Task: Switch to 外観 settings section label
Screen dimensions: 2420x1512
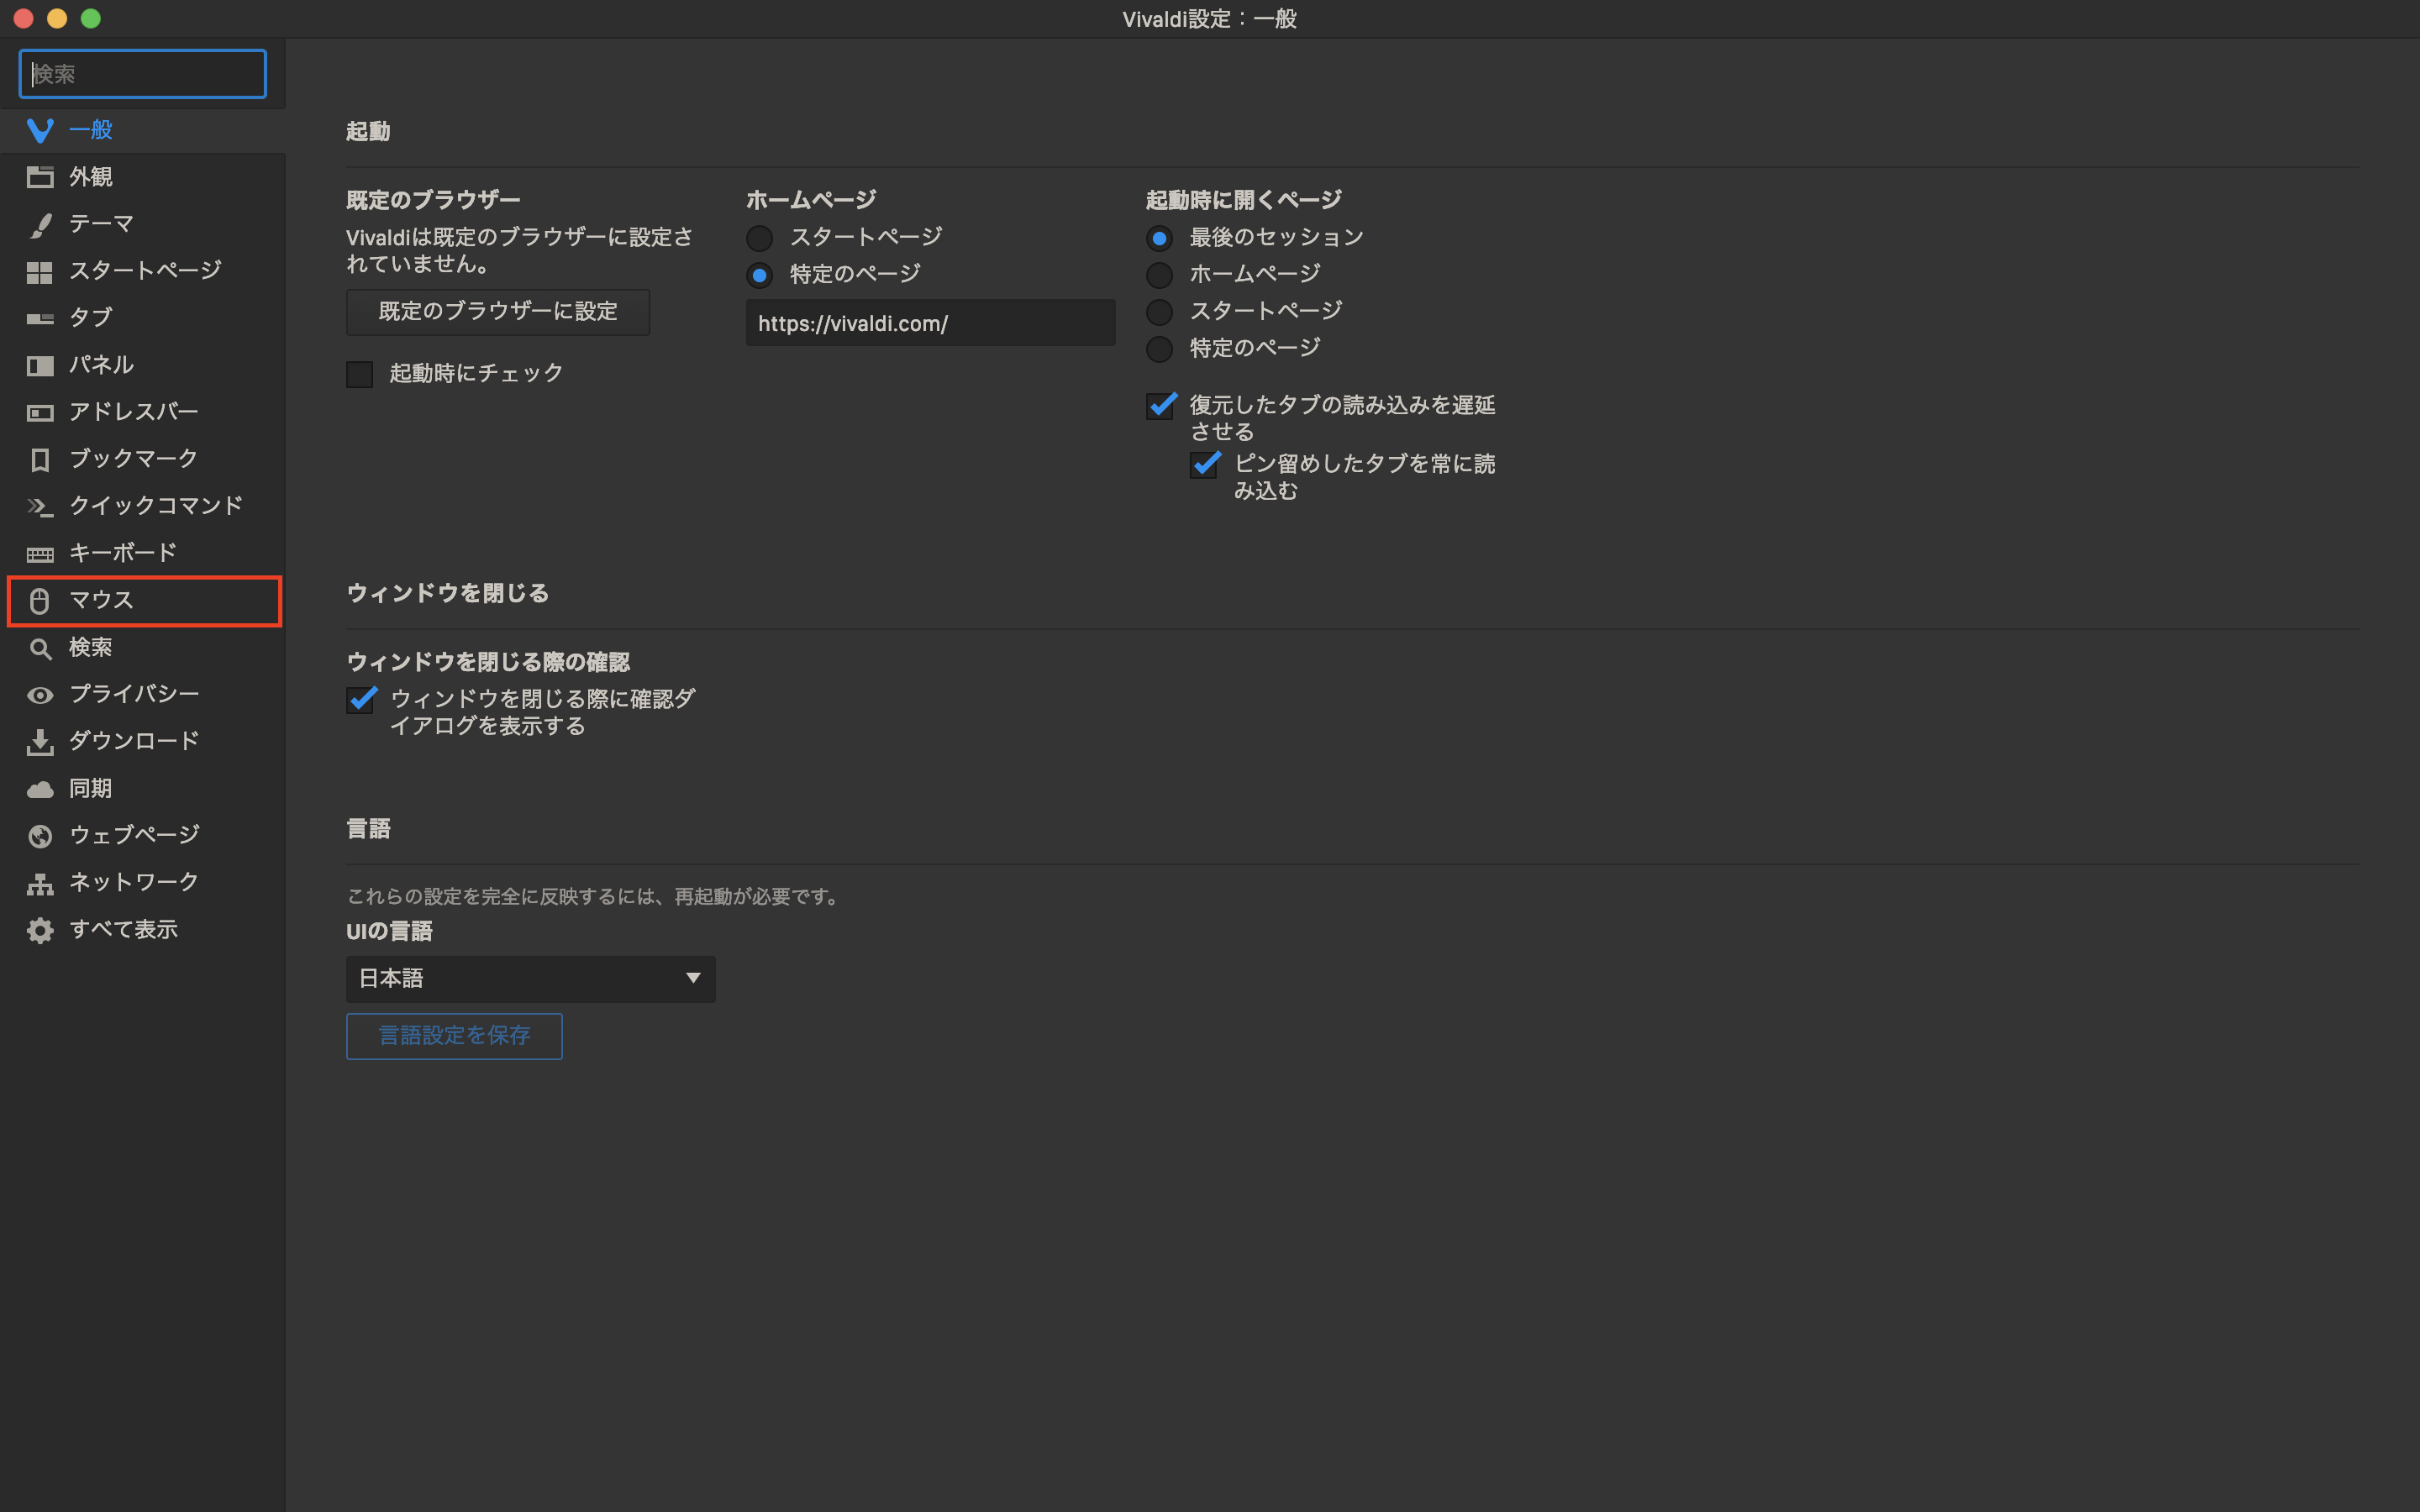Action: tap(91, 177)
